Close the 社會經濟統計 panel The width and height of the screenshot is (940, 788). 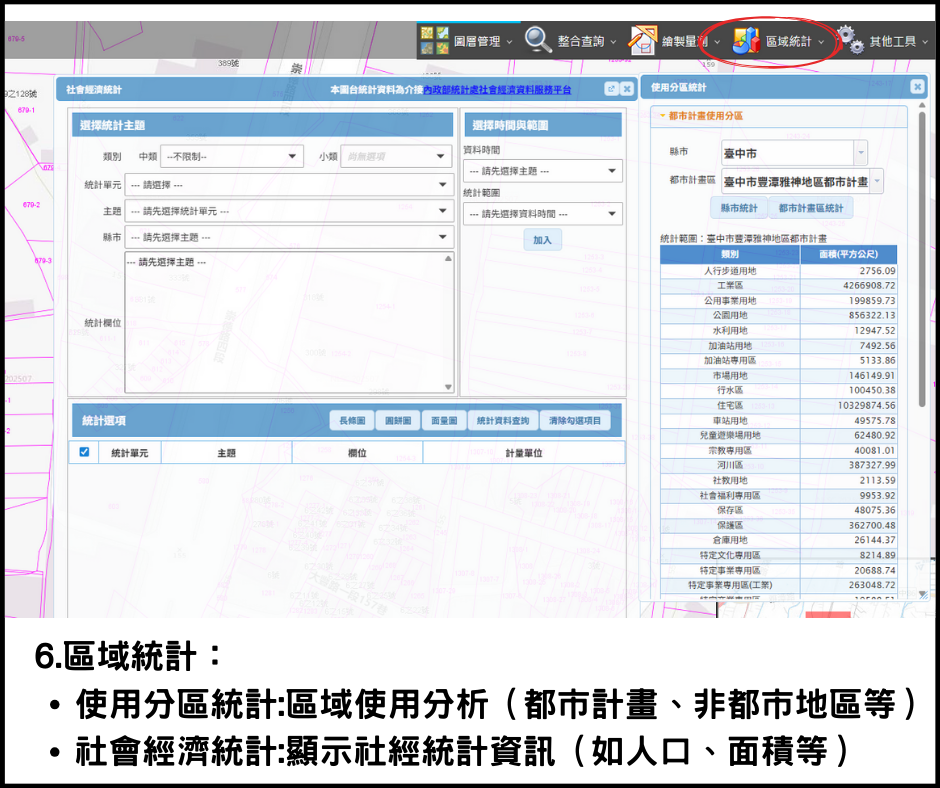[x=627, y=89]
